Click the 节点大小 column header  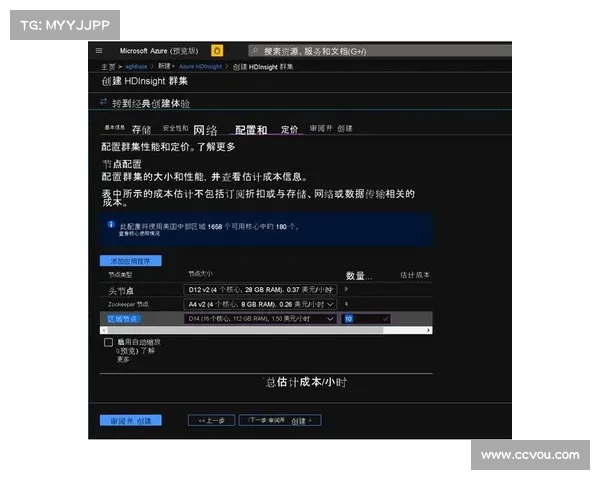[x=201, y=274]
